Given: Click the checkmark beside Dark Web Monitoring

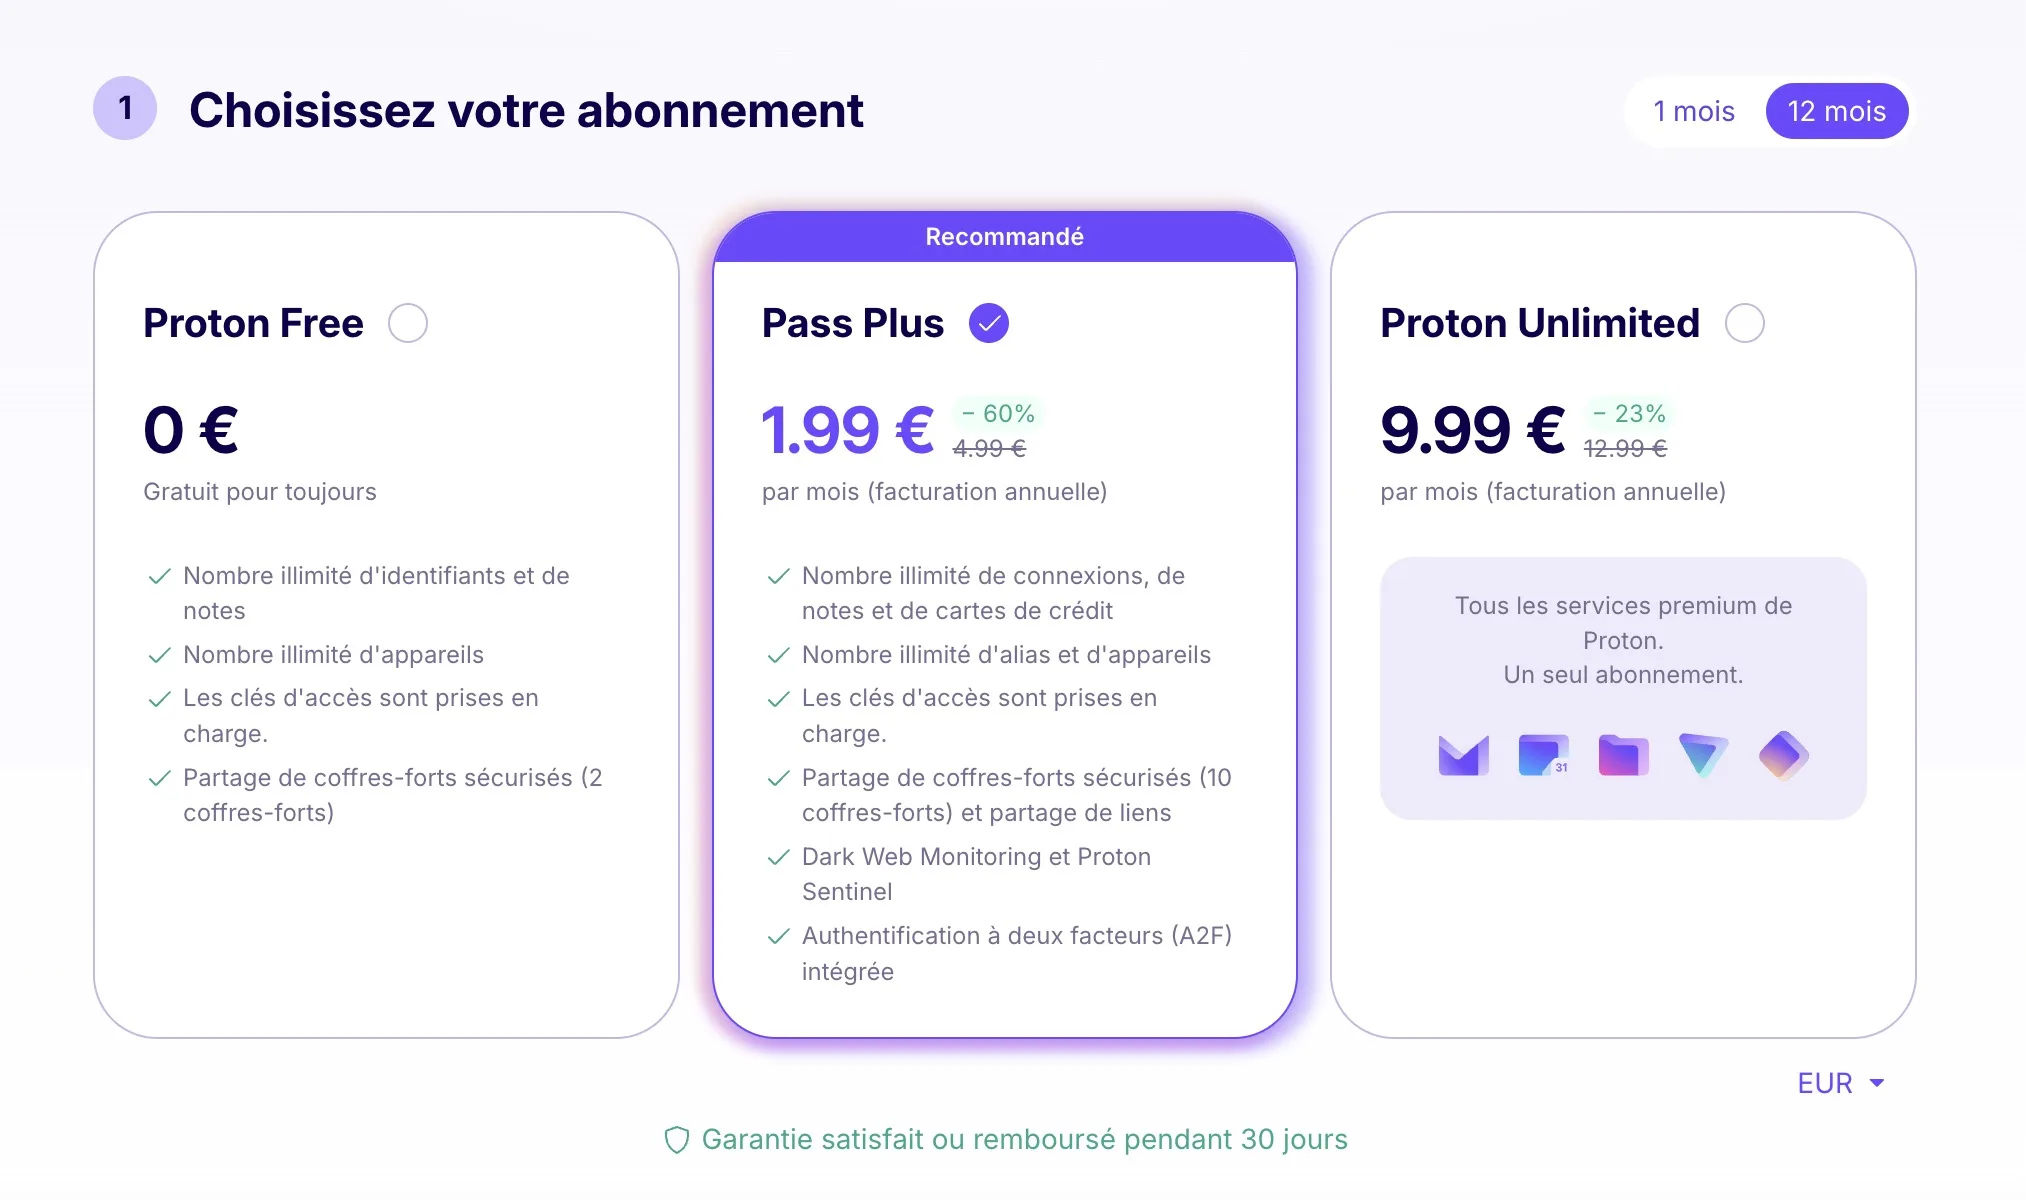Looking at the screenshot, I should tap(778, 858).
